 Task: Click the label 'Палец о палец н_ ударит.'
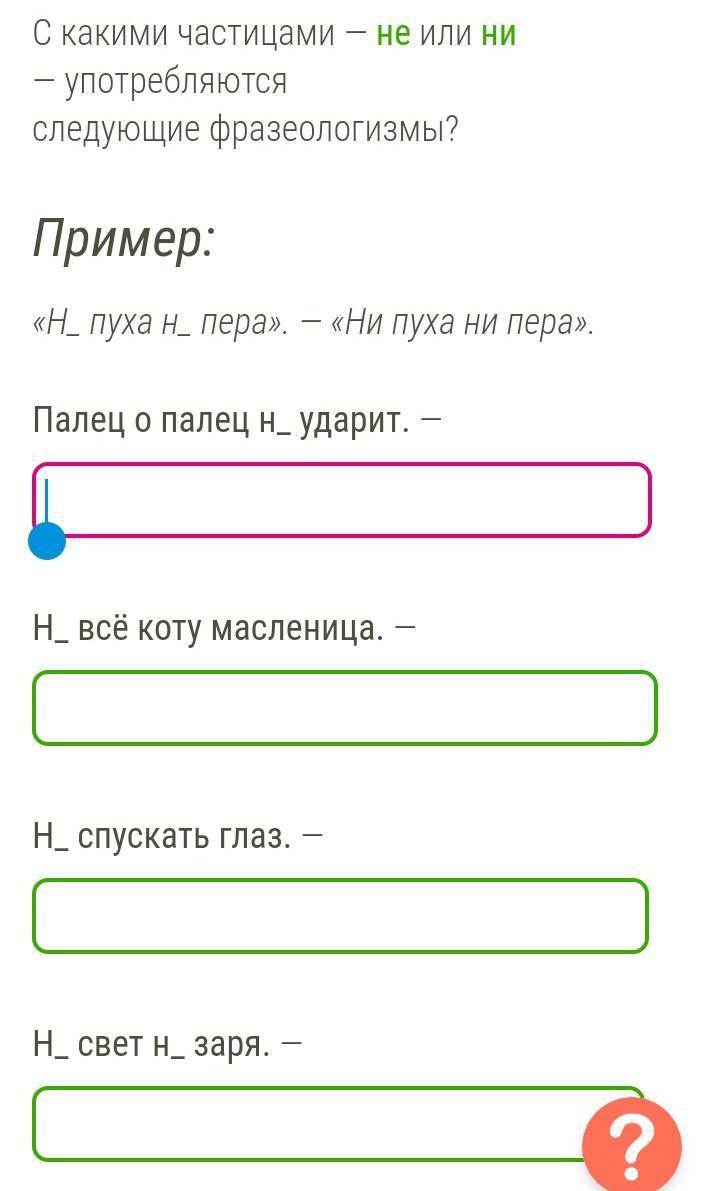click(221, 420)
